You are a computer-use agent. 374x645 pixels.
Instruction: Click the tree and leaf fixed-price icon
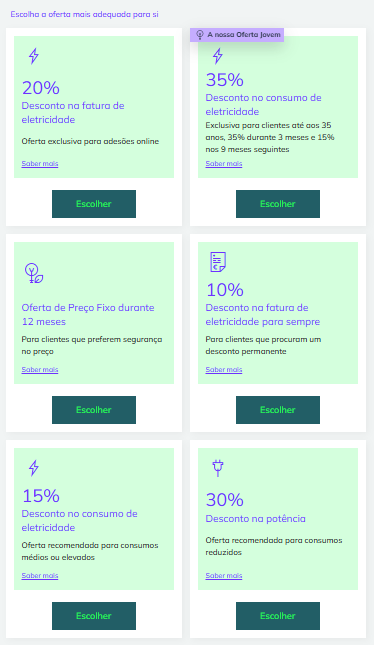click(34, 273)
